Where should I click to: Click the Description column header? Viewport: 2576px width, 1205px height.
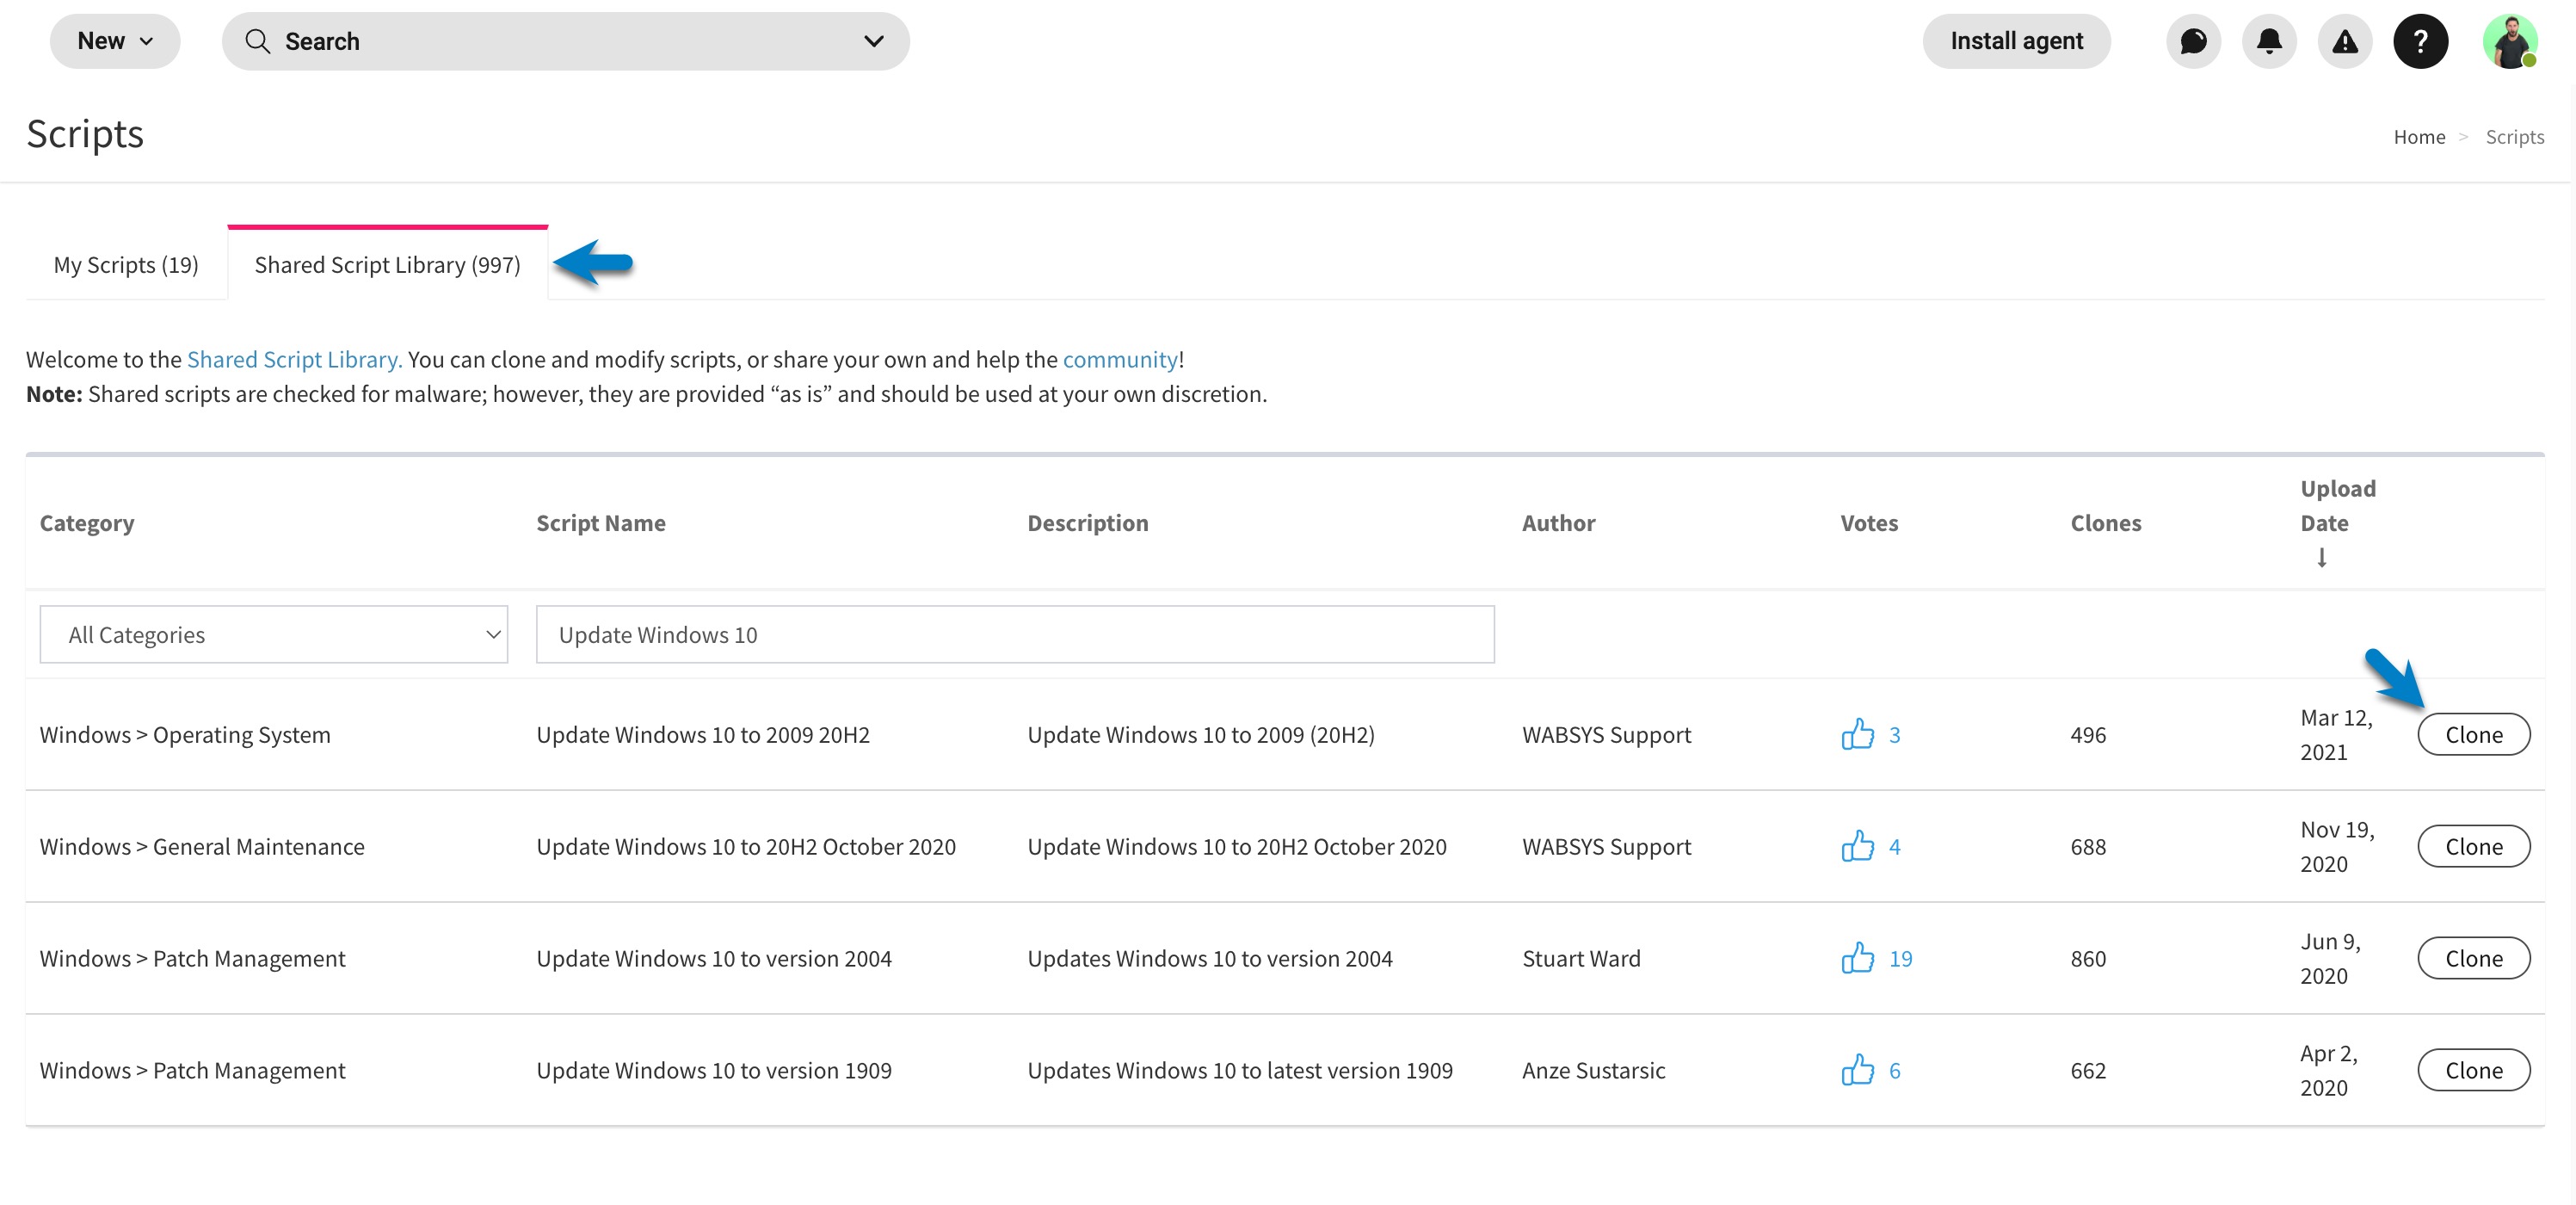point(1087,523)
